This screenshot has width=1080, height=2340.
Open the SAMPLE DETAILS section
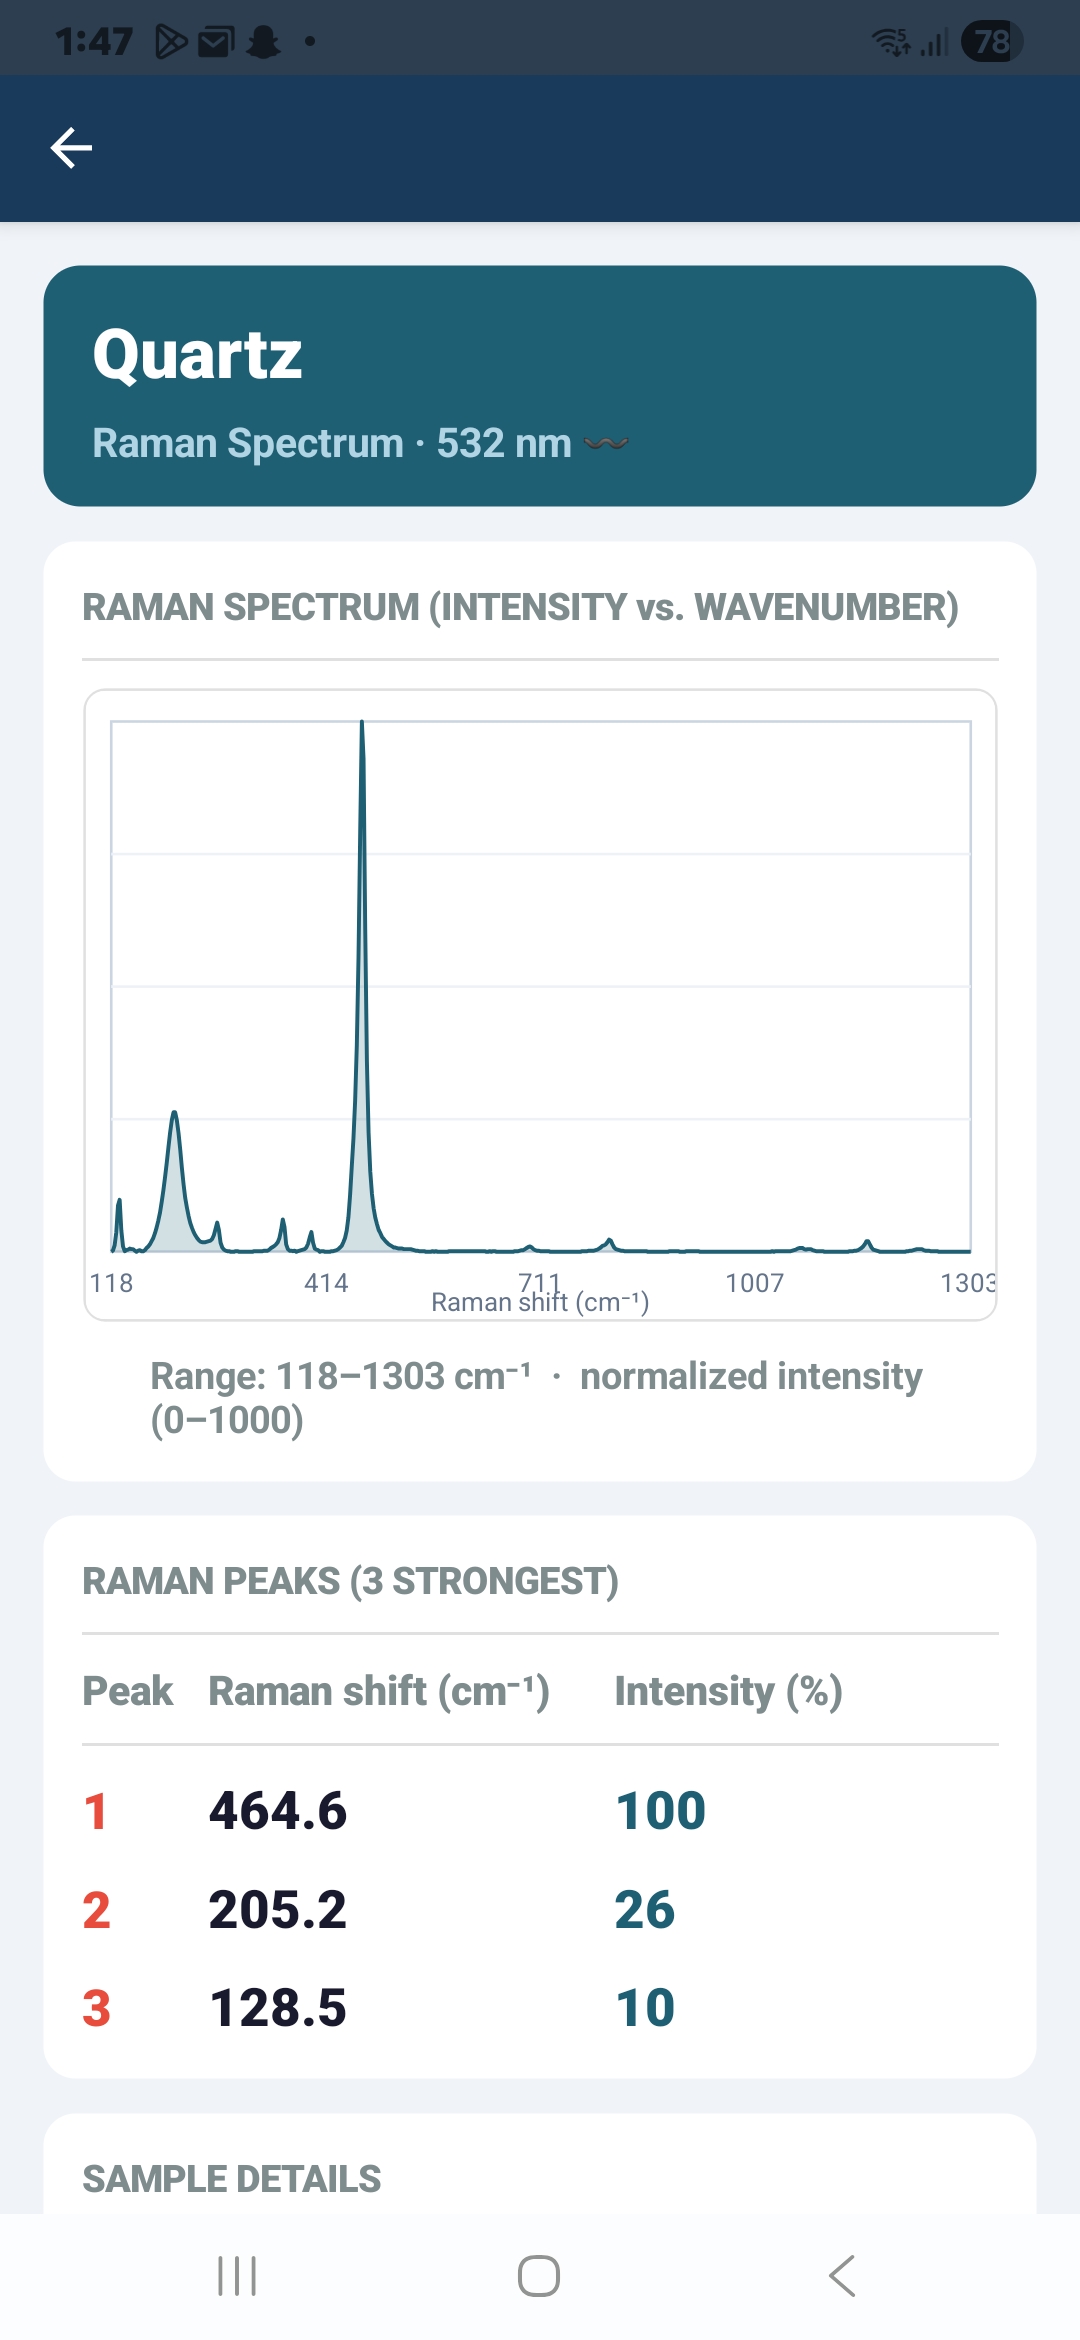click(232, 2178)
